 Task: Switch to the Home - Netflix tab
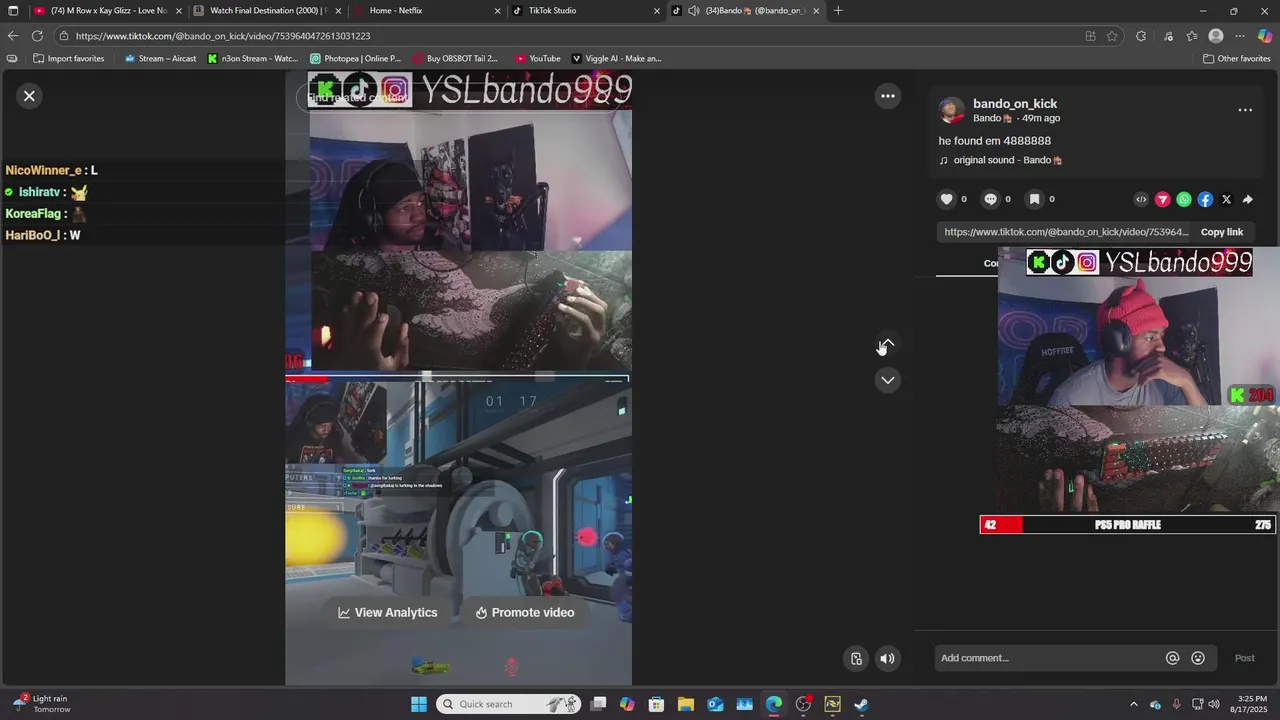[428, 11]
